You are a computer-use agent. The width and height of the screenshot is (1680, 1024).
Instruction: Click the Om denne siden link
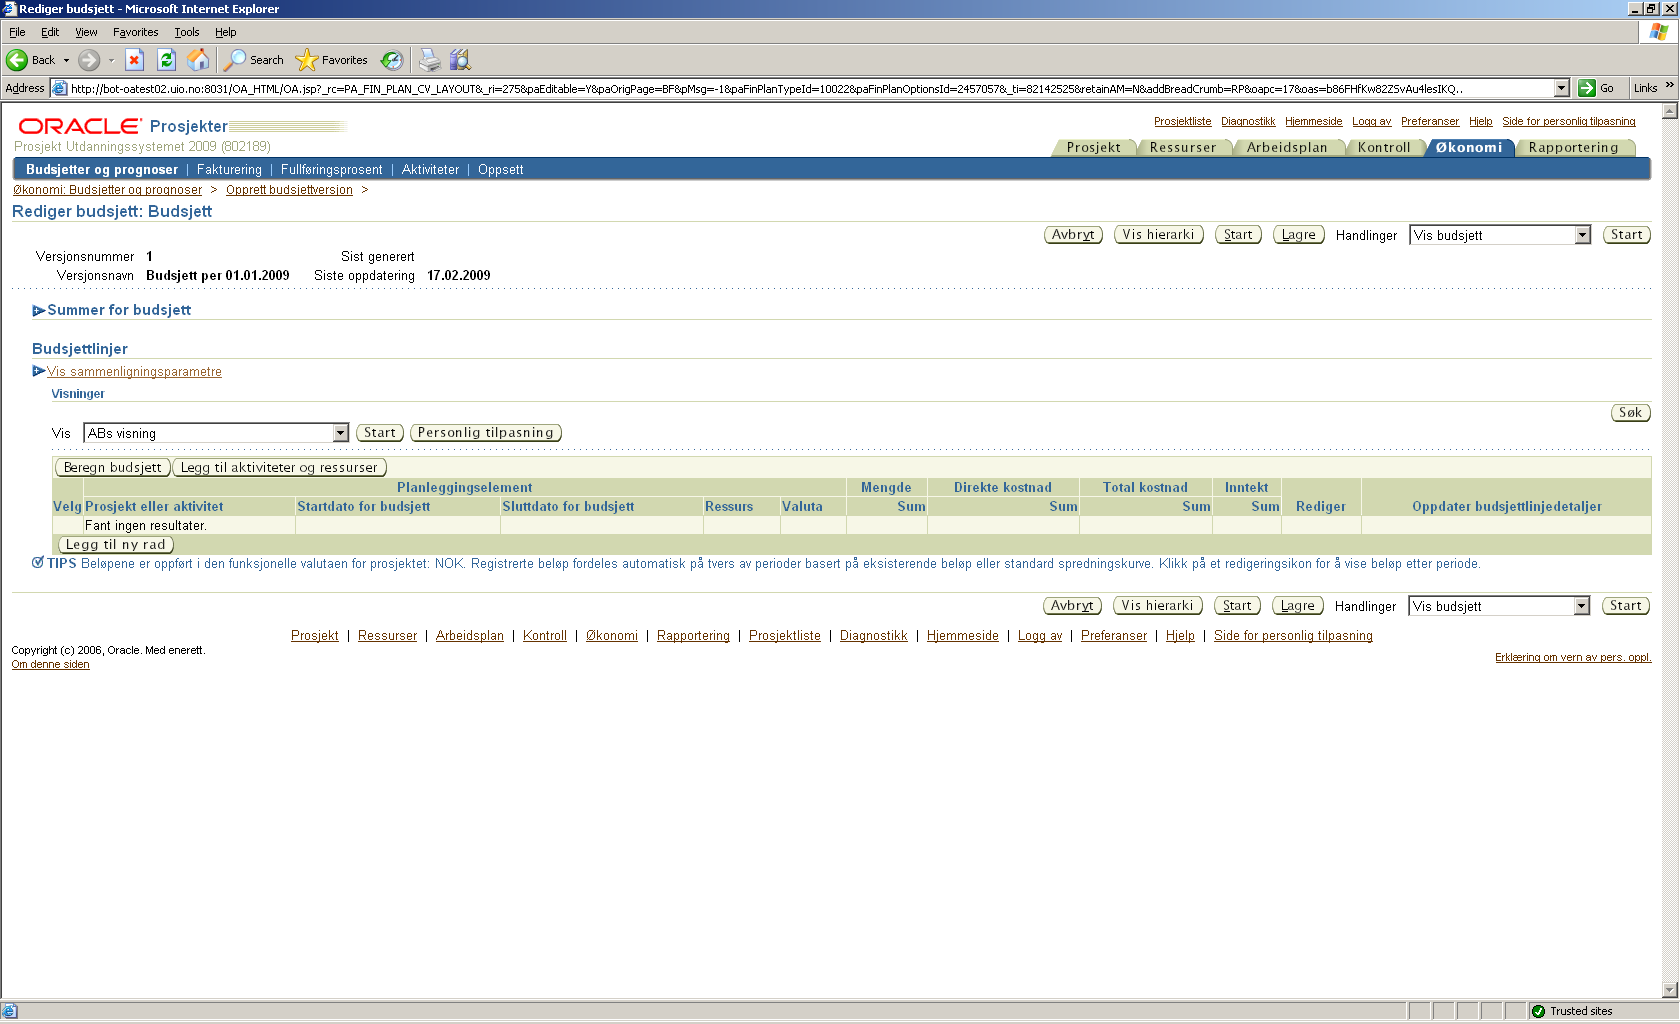coord(50,664)
